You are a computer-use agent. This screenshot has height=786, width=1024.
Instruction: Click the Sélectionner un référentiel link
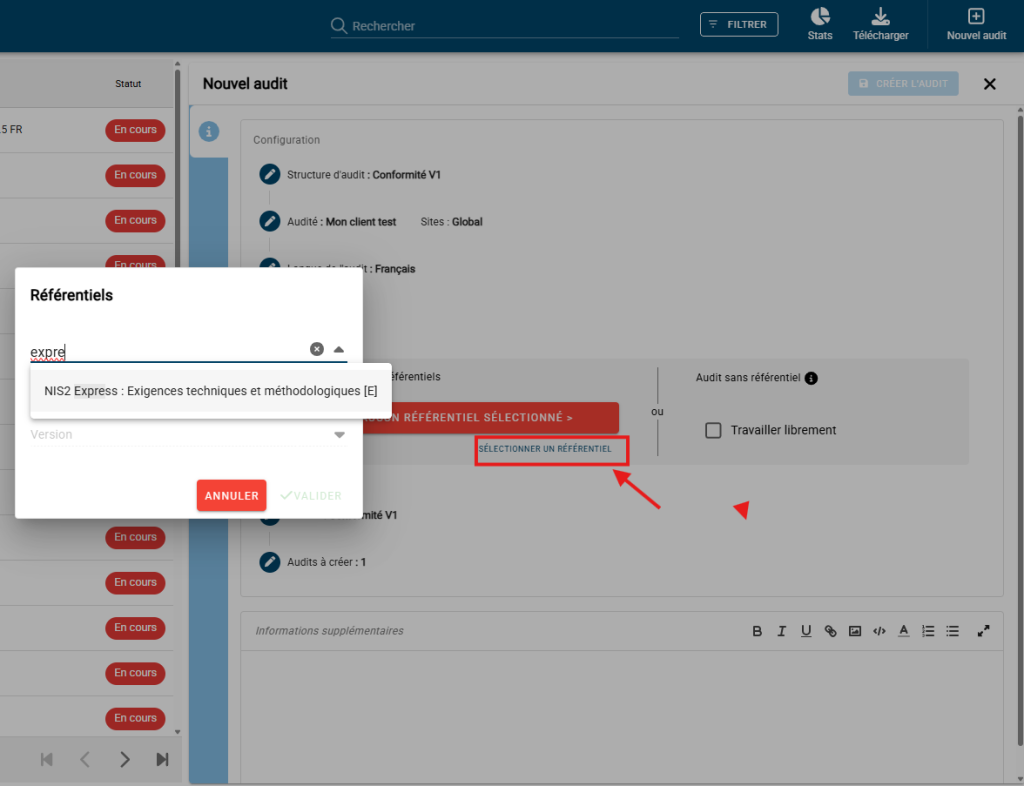pos(545,449)
